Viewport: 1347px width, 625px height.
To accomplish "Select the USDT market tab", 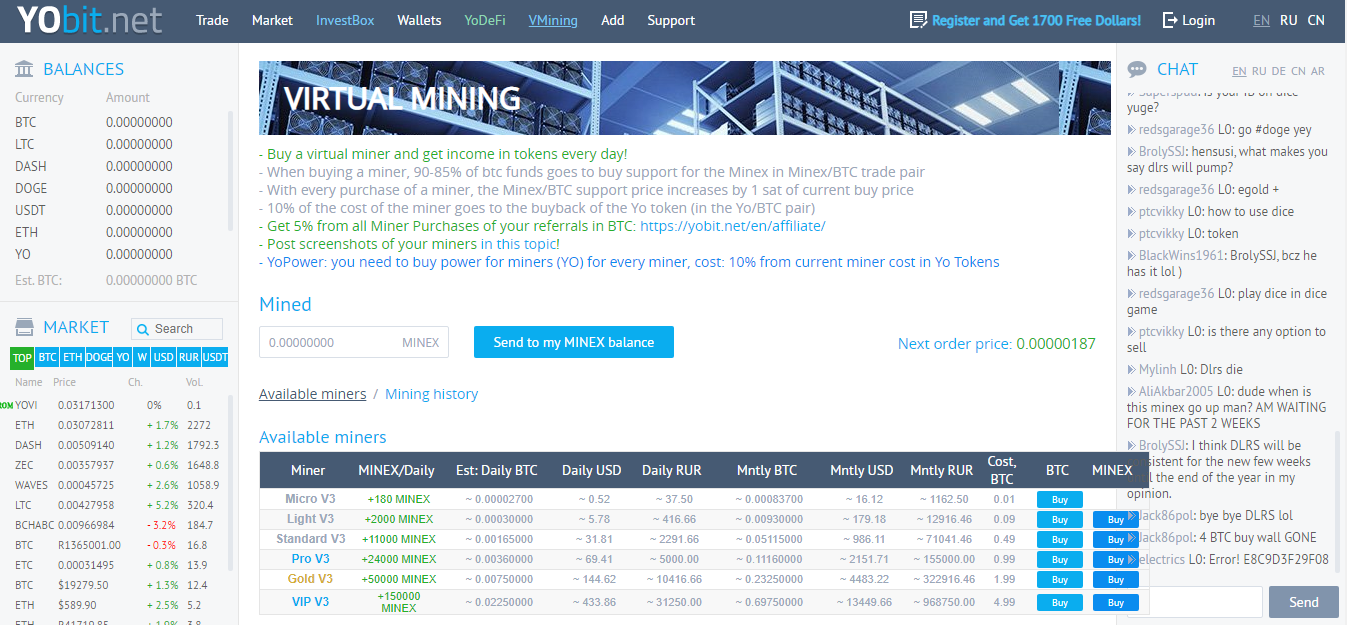I will pyautogui.click(x=215, y=357).
